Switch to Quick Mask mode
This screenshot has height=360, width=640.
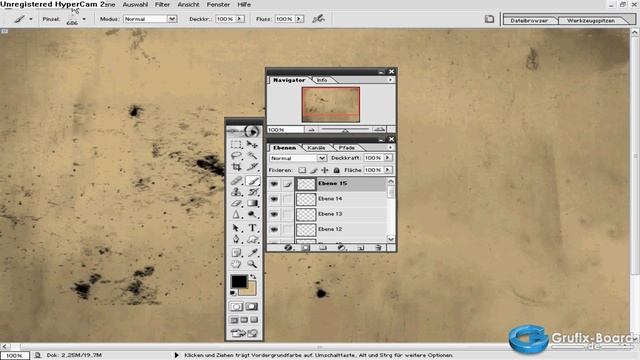coord(251,307)
